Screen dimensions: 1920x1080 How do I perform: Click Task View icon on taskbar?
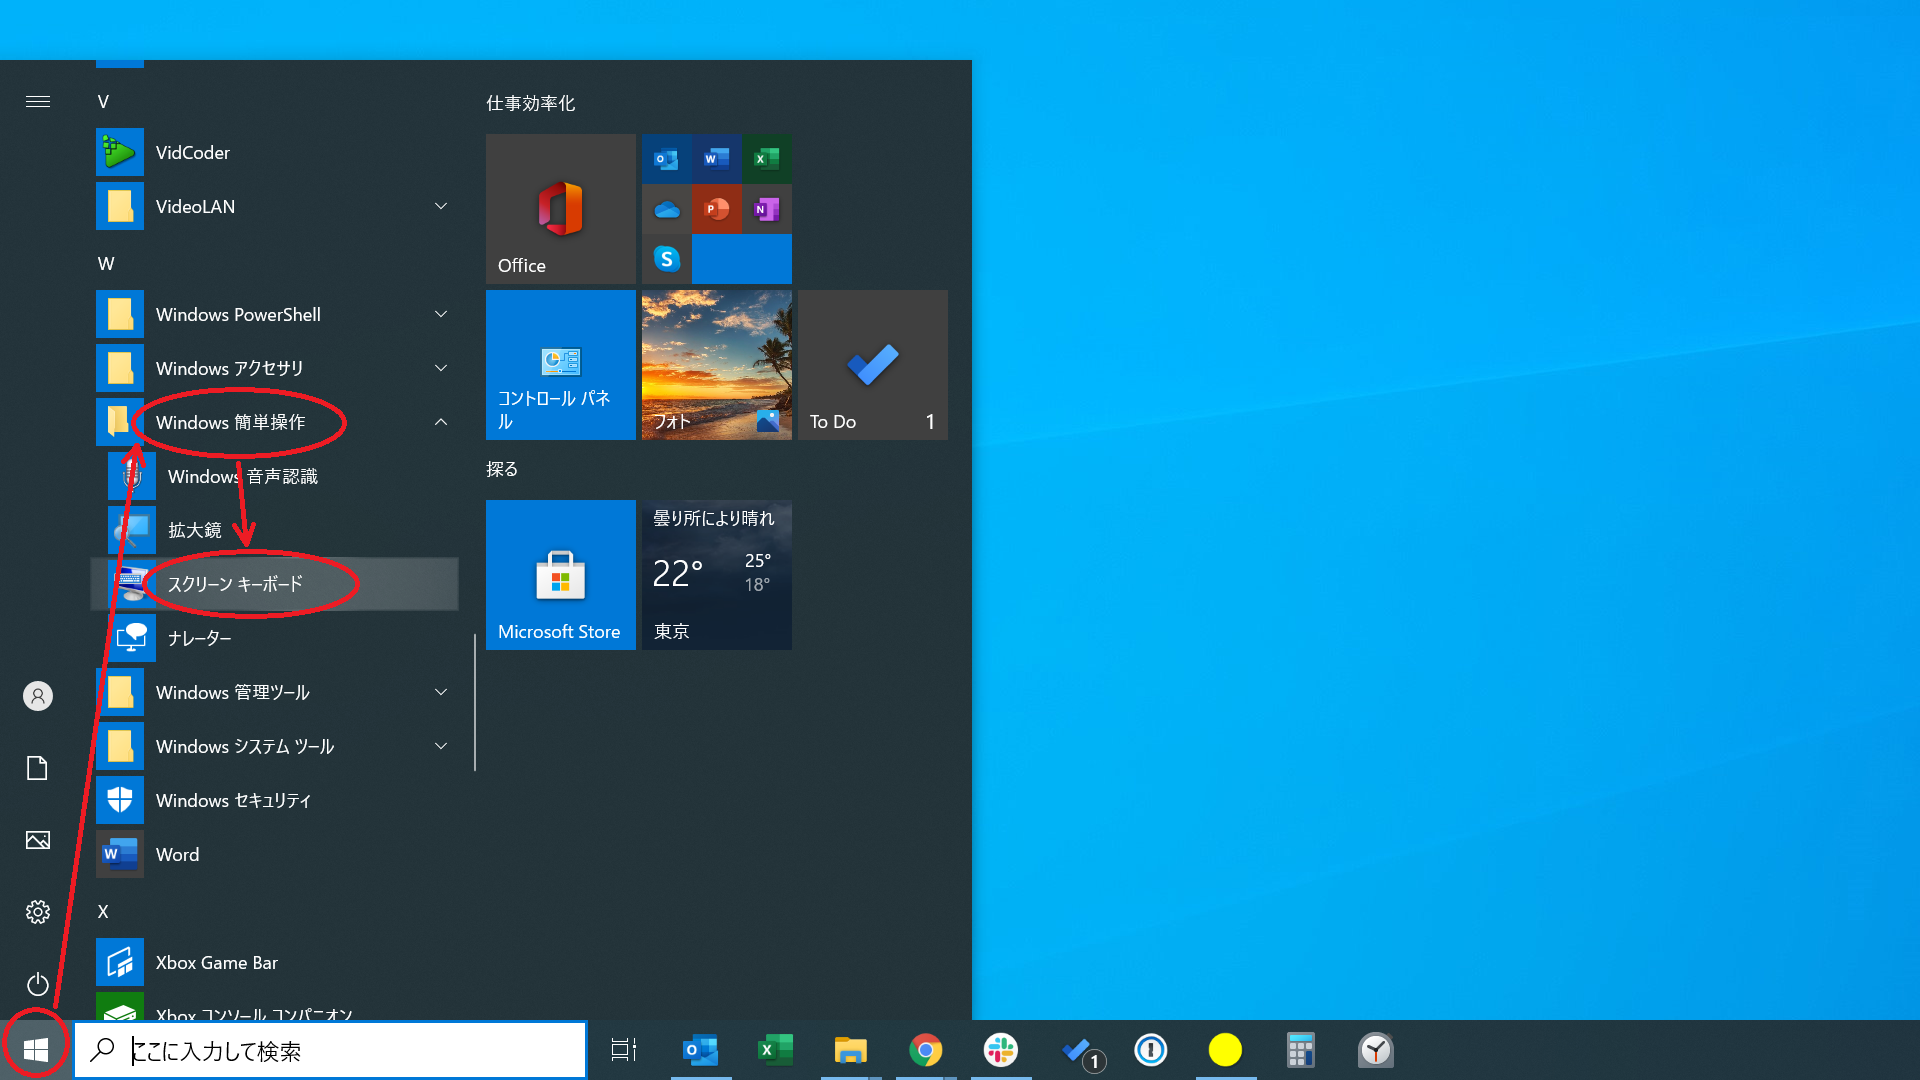click(624, 1050)
